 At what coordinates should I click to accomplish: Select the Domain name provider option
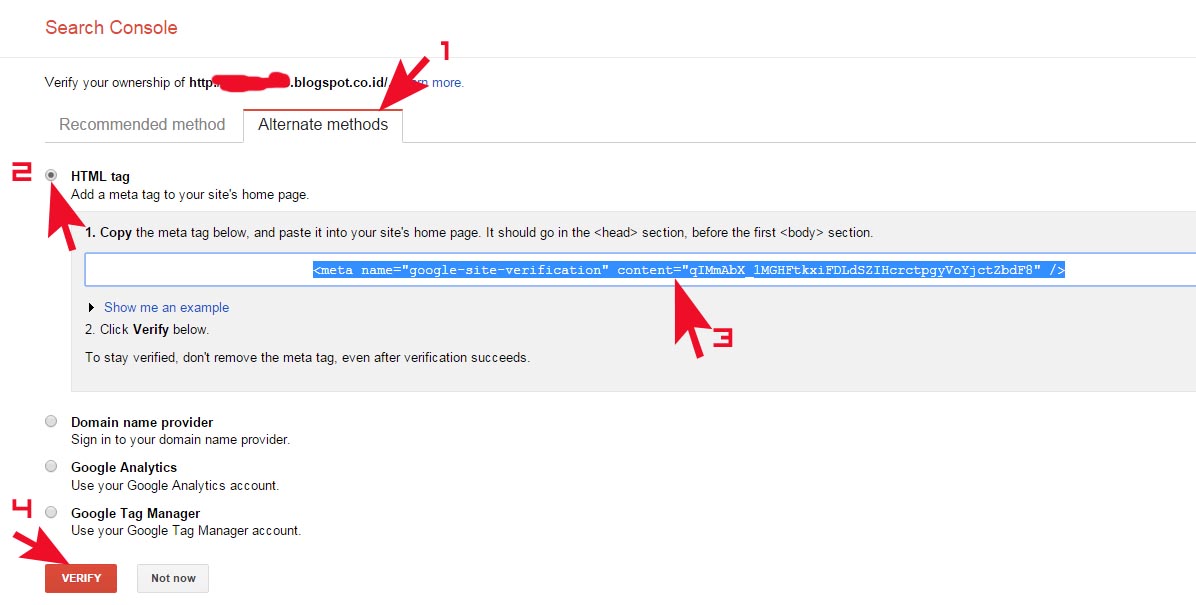[x=51, y=421]
